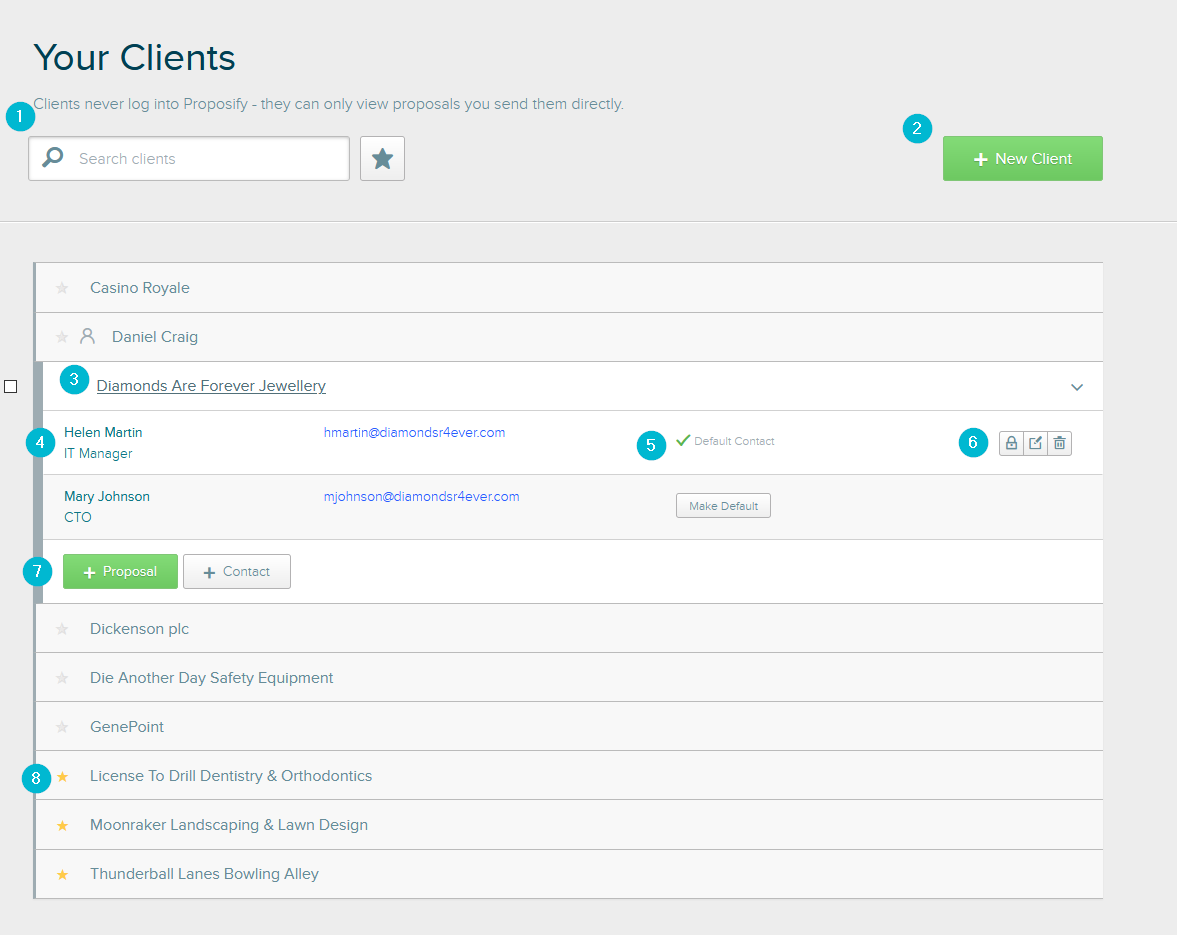Viewport: 1177px width, 935px height.
Task: Click mjohnson@diamondsr4ever.com email link
Action: tap(421, 496)
